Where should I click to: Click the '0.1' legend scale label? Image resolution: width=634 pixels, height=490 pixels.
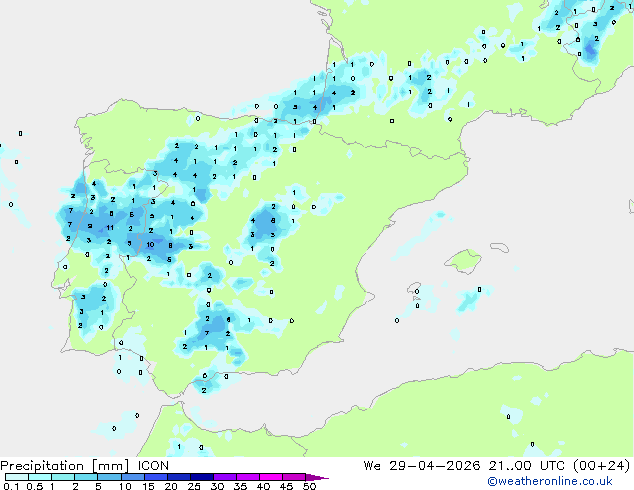(x=11, y=486)
